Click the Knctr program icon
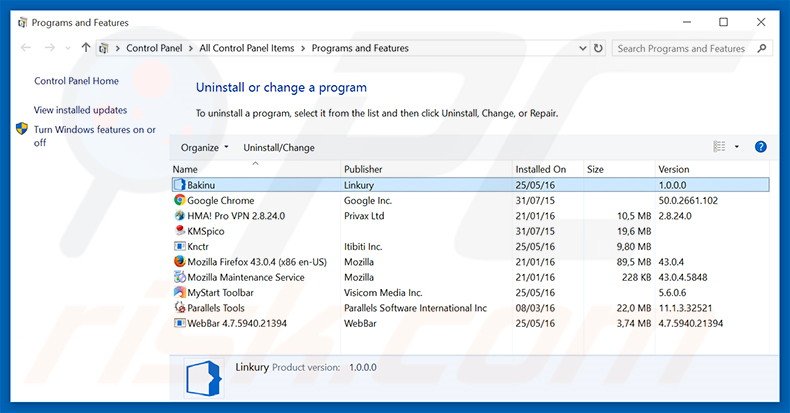 click(x=179, y=246)
